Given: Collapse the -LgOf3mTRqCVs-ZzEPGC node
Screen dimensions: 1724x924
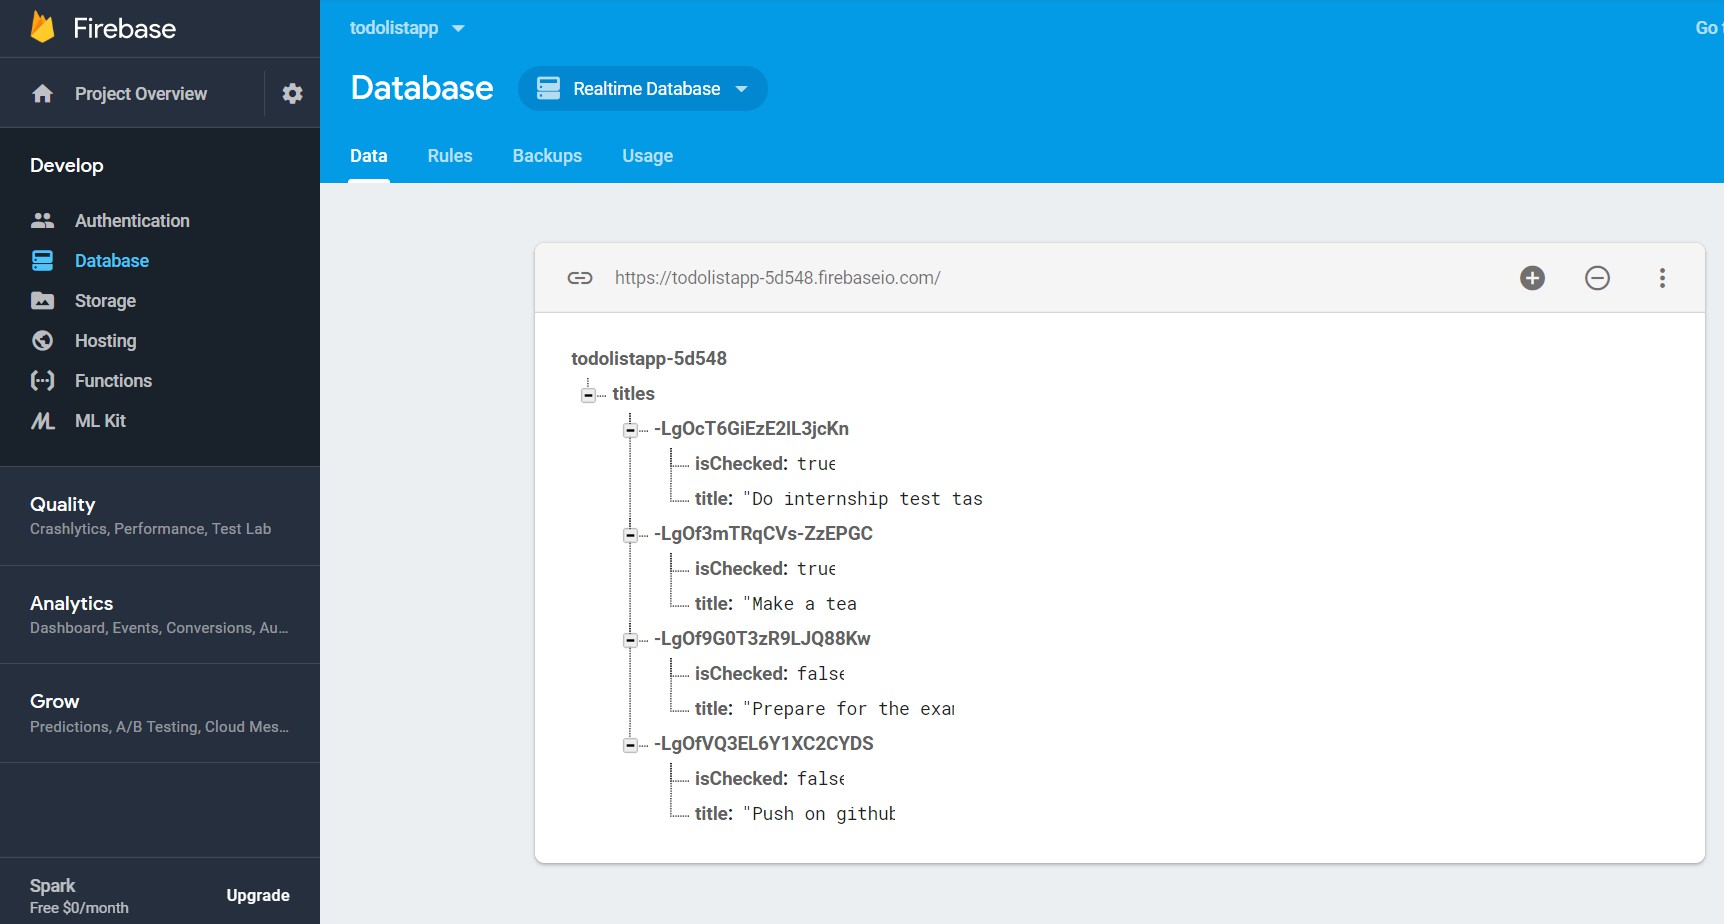Looking at the screenshot, I should (630, 535).
